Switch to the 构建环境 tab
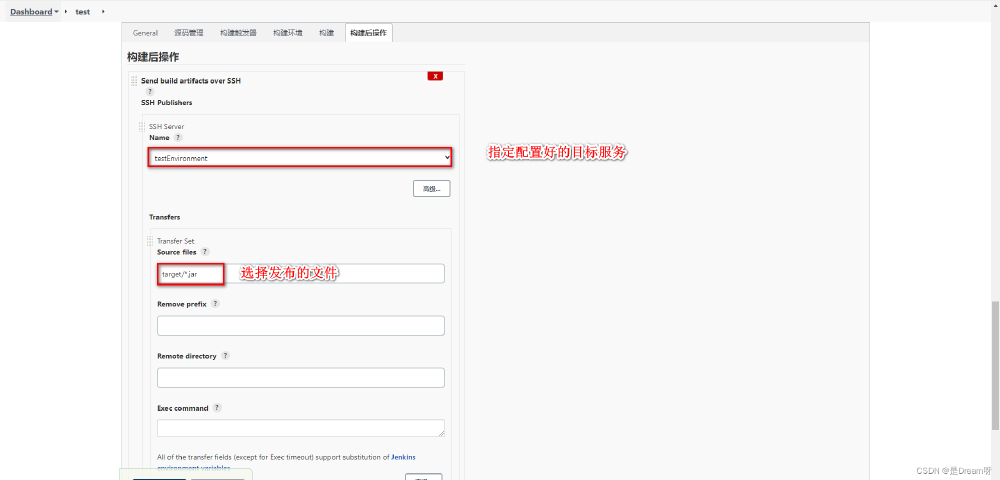1000x480 pixels. tap(288, 33)
